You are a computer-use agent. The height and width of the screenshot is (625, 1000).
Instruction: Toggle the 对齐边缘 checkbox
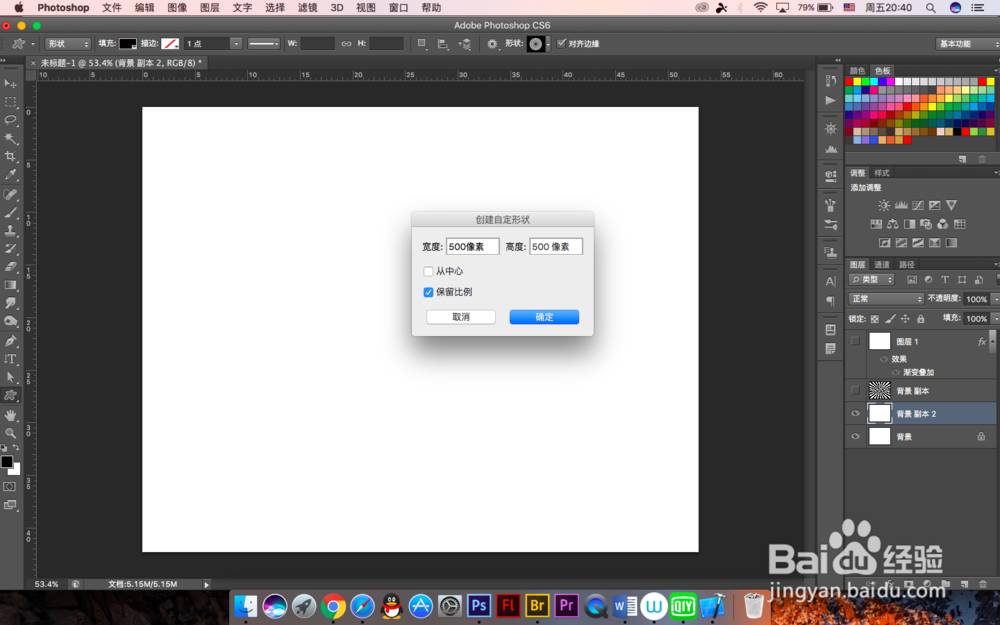click(561, 43)
